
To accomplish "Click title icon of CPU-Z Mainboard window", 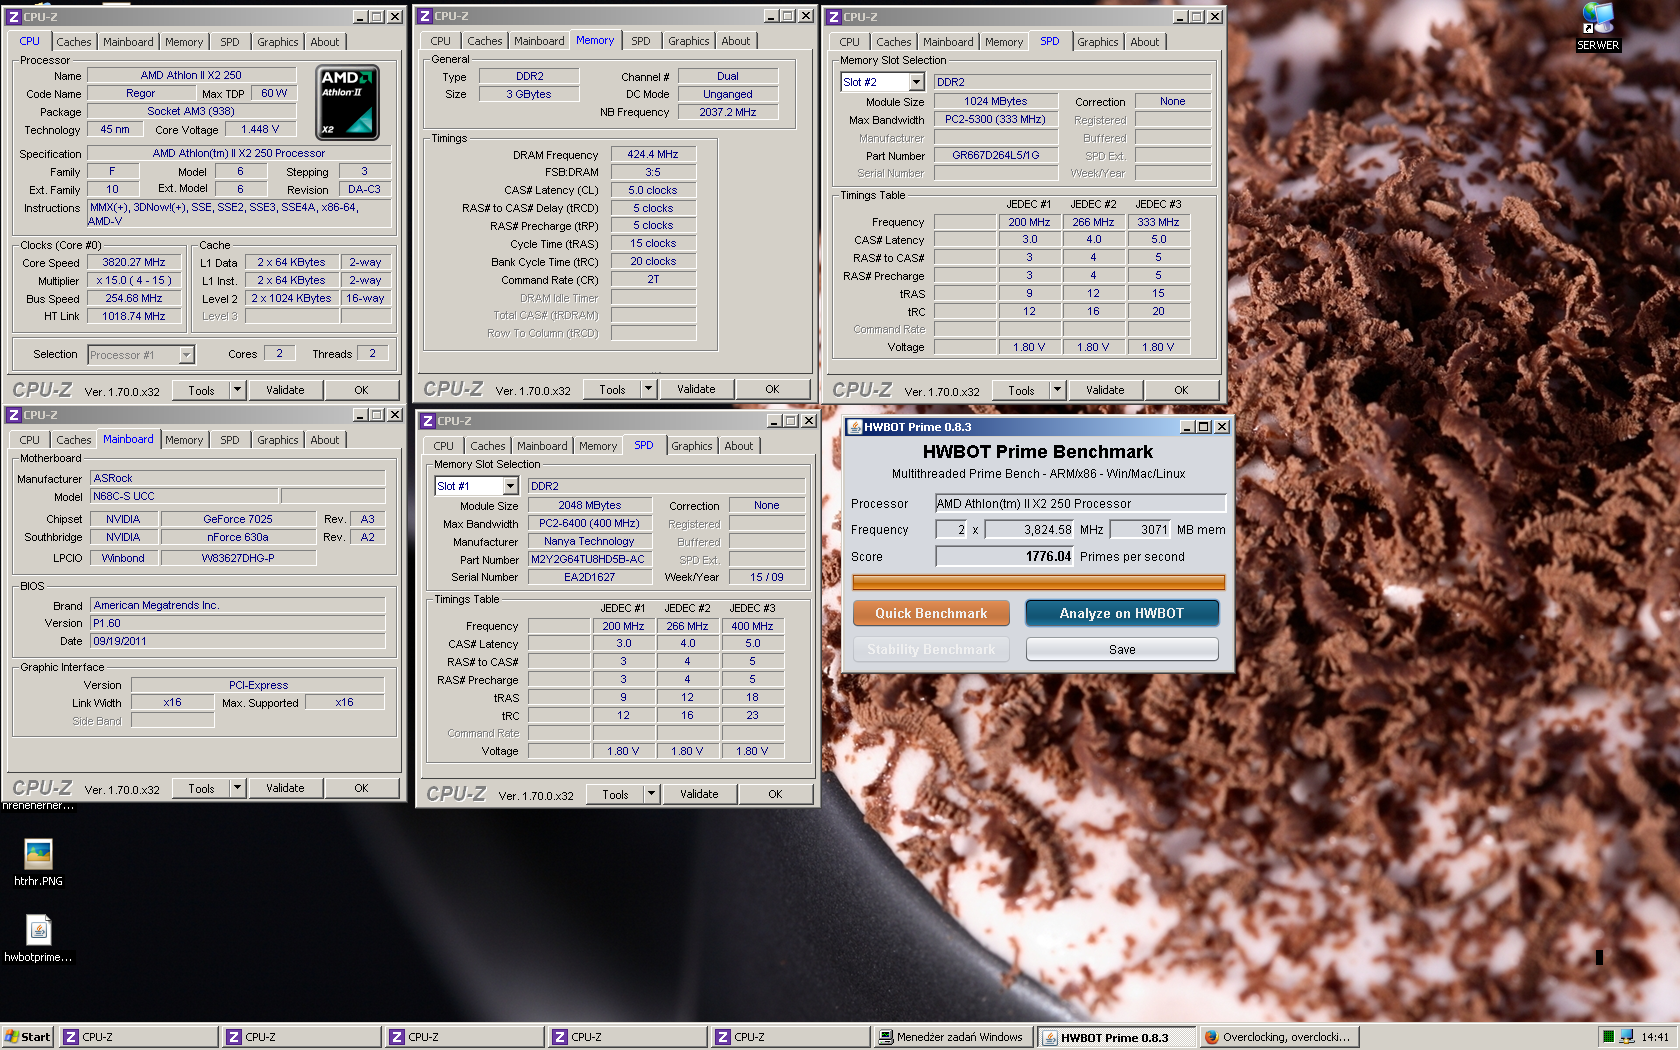I will click(x=14, y=415).
